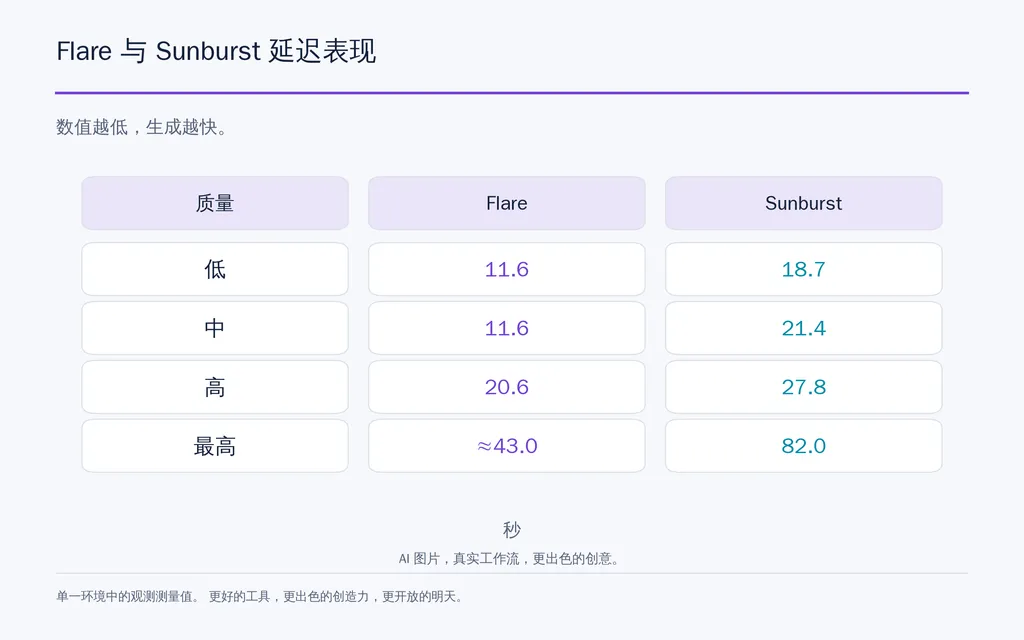Click the Flare value '≈43.0'
Viewport: 1024px width, 640px height.
[x=507, y=446]
